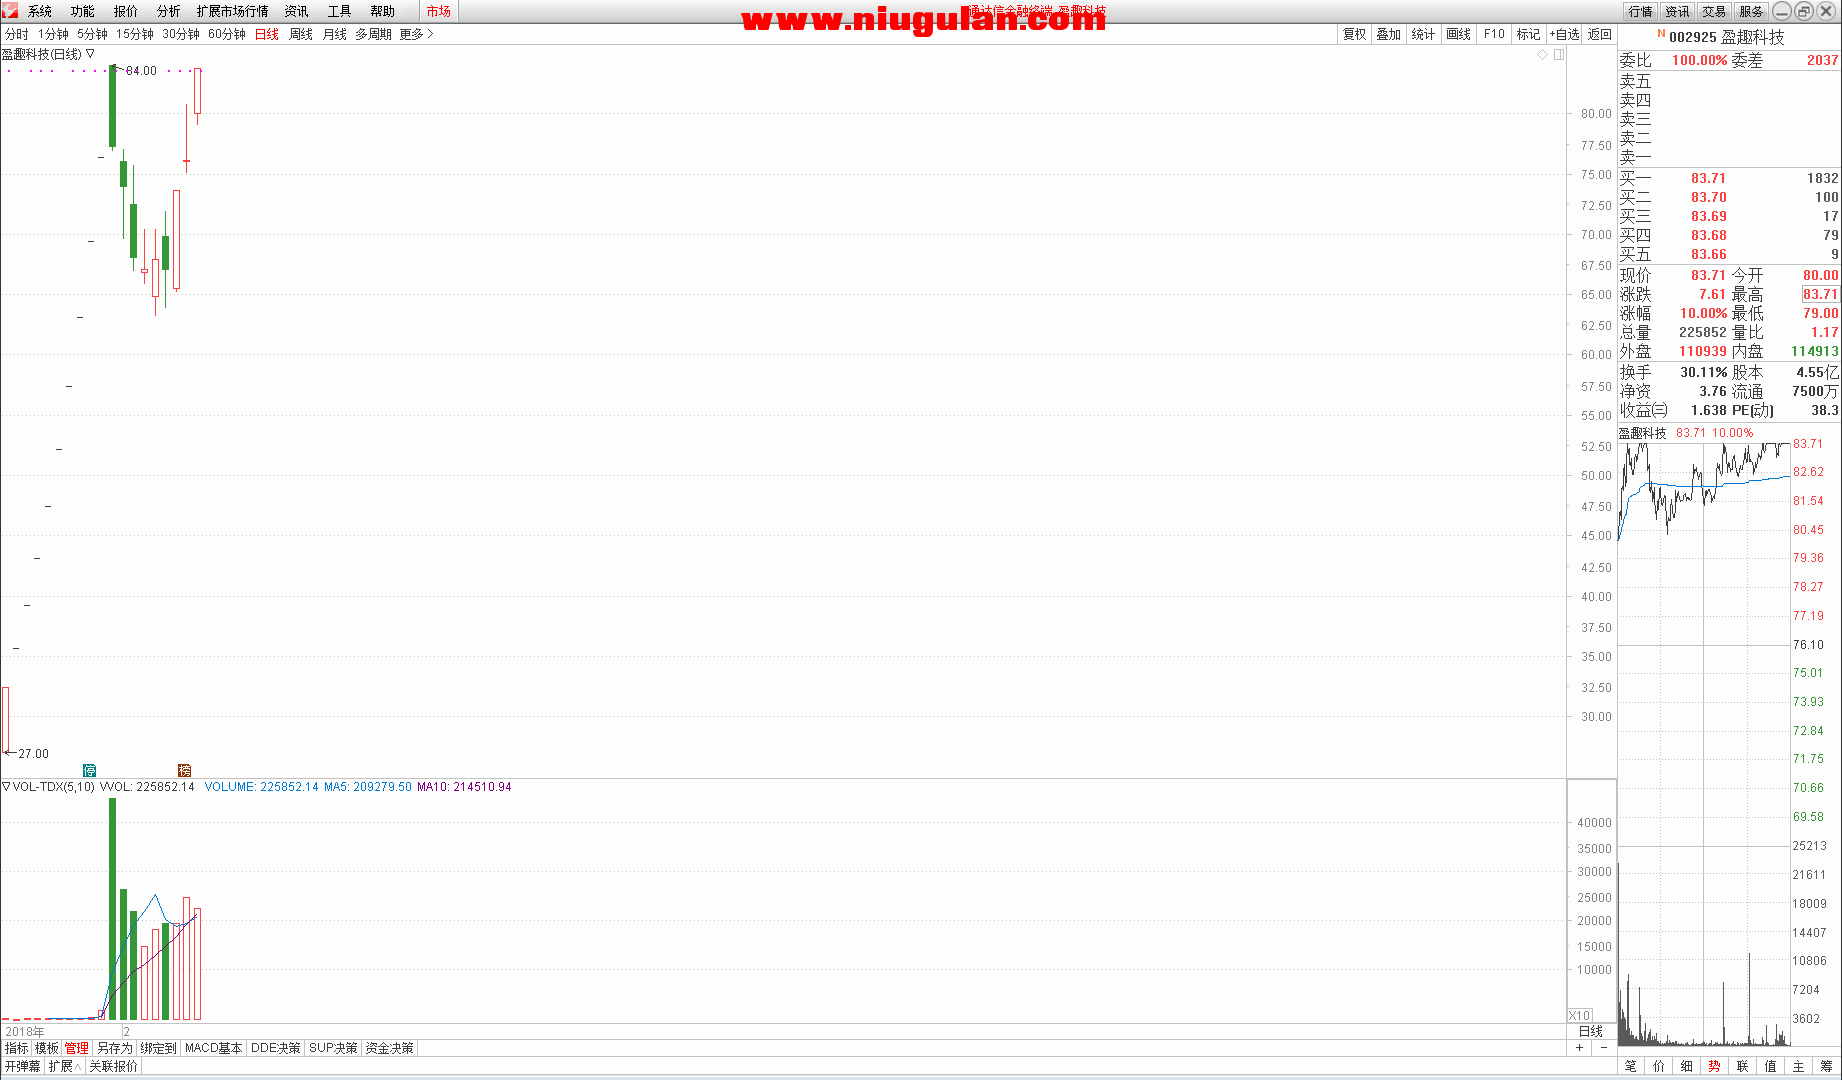Select the red 管理 bottom tab
The image size is (1842, 1080).
[77, 1048]
